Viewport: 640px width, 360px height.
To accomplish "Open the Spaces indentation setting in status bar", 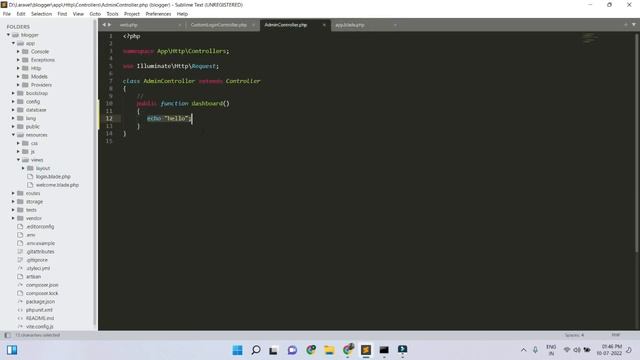I will coord(574,335).
